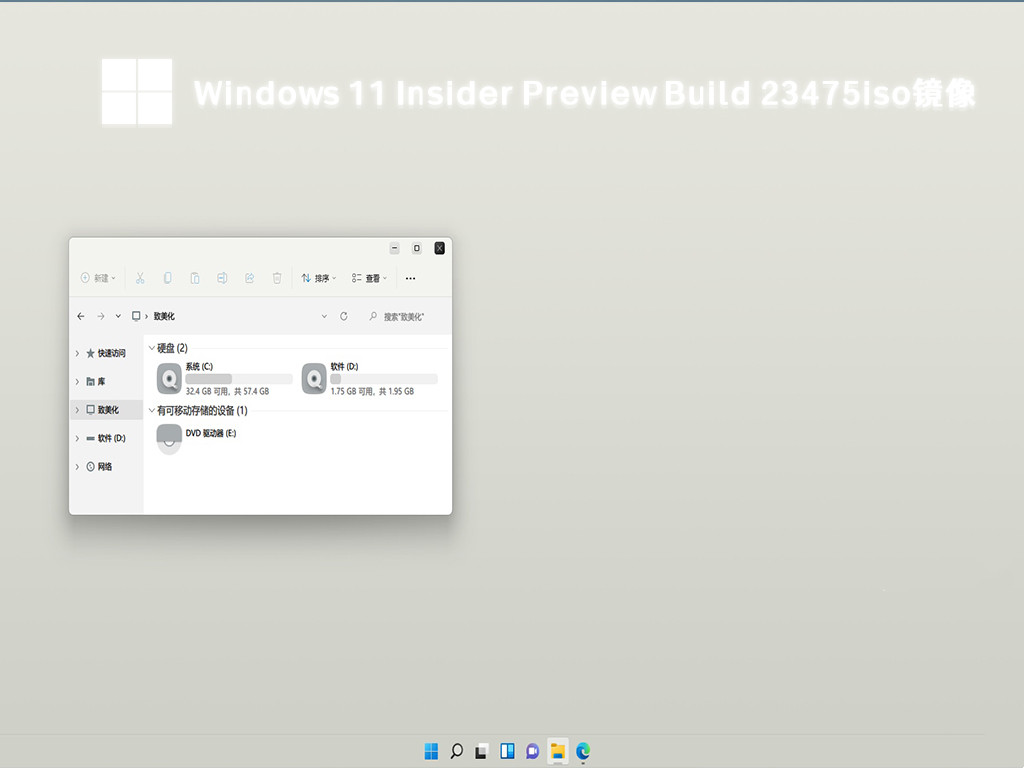Screen dimensions: 1024x768
Task: Click the Copy icon in the toolbar
Action: [x=167, y=277]
